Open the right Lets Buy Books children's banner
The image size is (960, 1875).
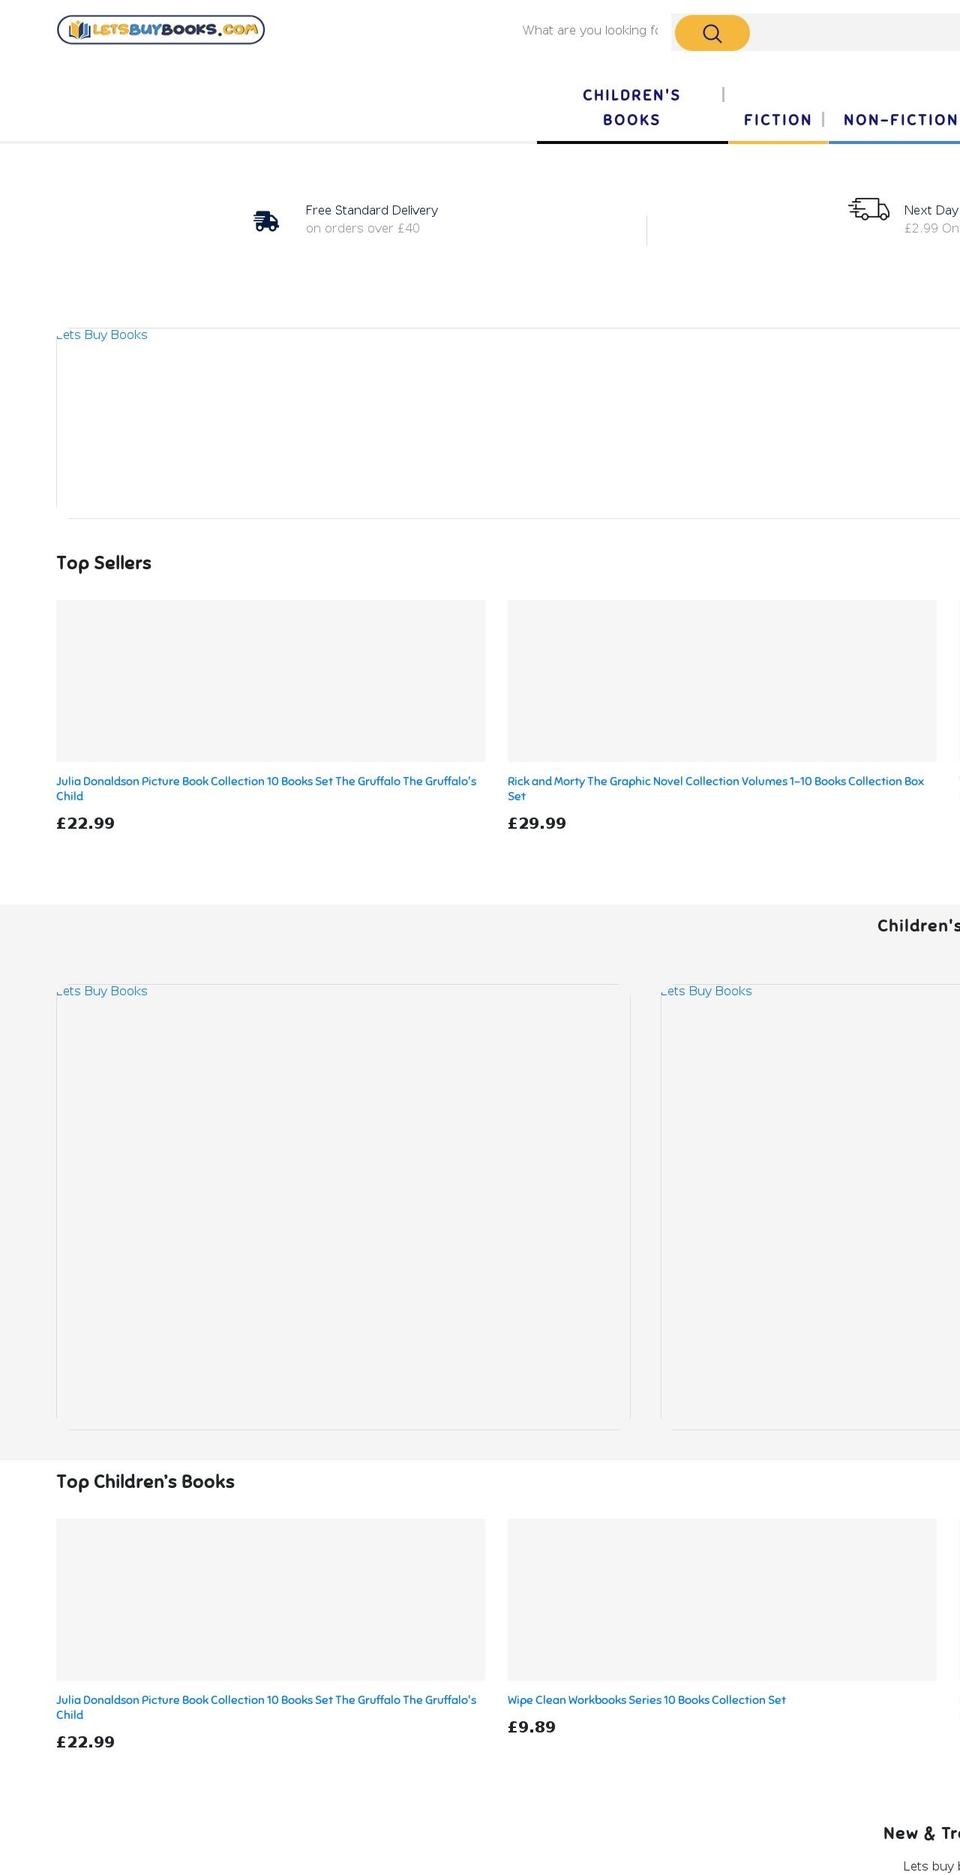tap(810, 1207)
